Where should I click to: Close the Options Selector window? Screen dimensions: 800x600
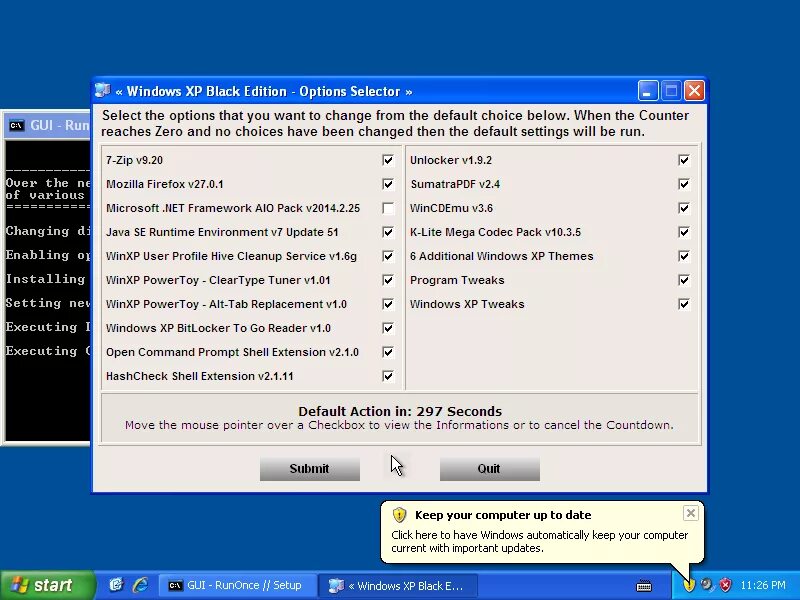click(x=694, y=91)
